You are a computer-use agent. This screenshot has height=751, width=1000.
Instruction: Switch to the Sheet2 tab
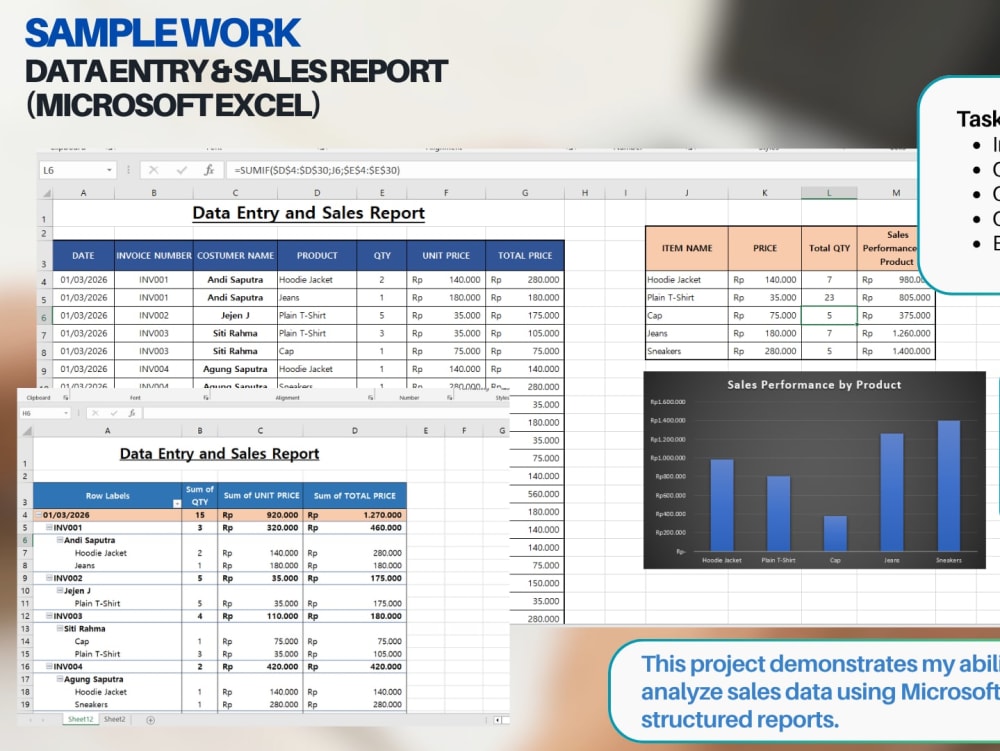pyautogui.click(x=115, y=719)
